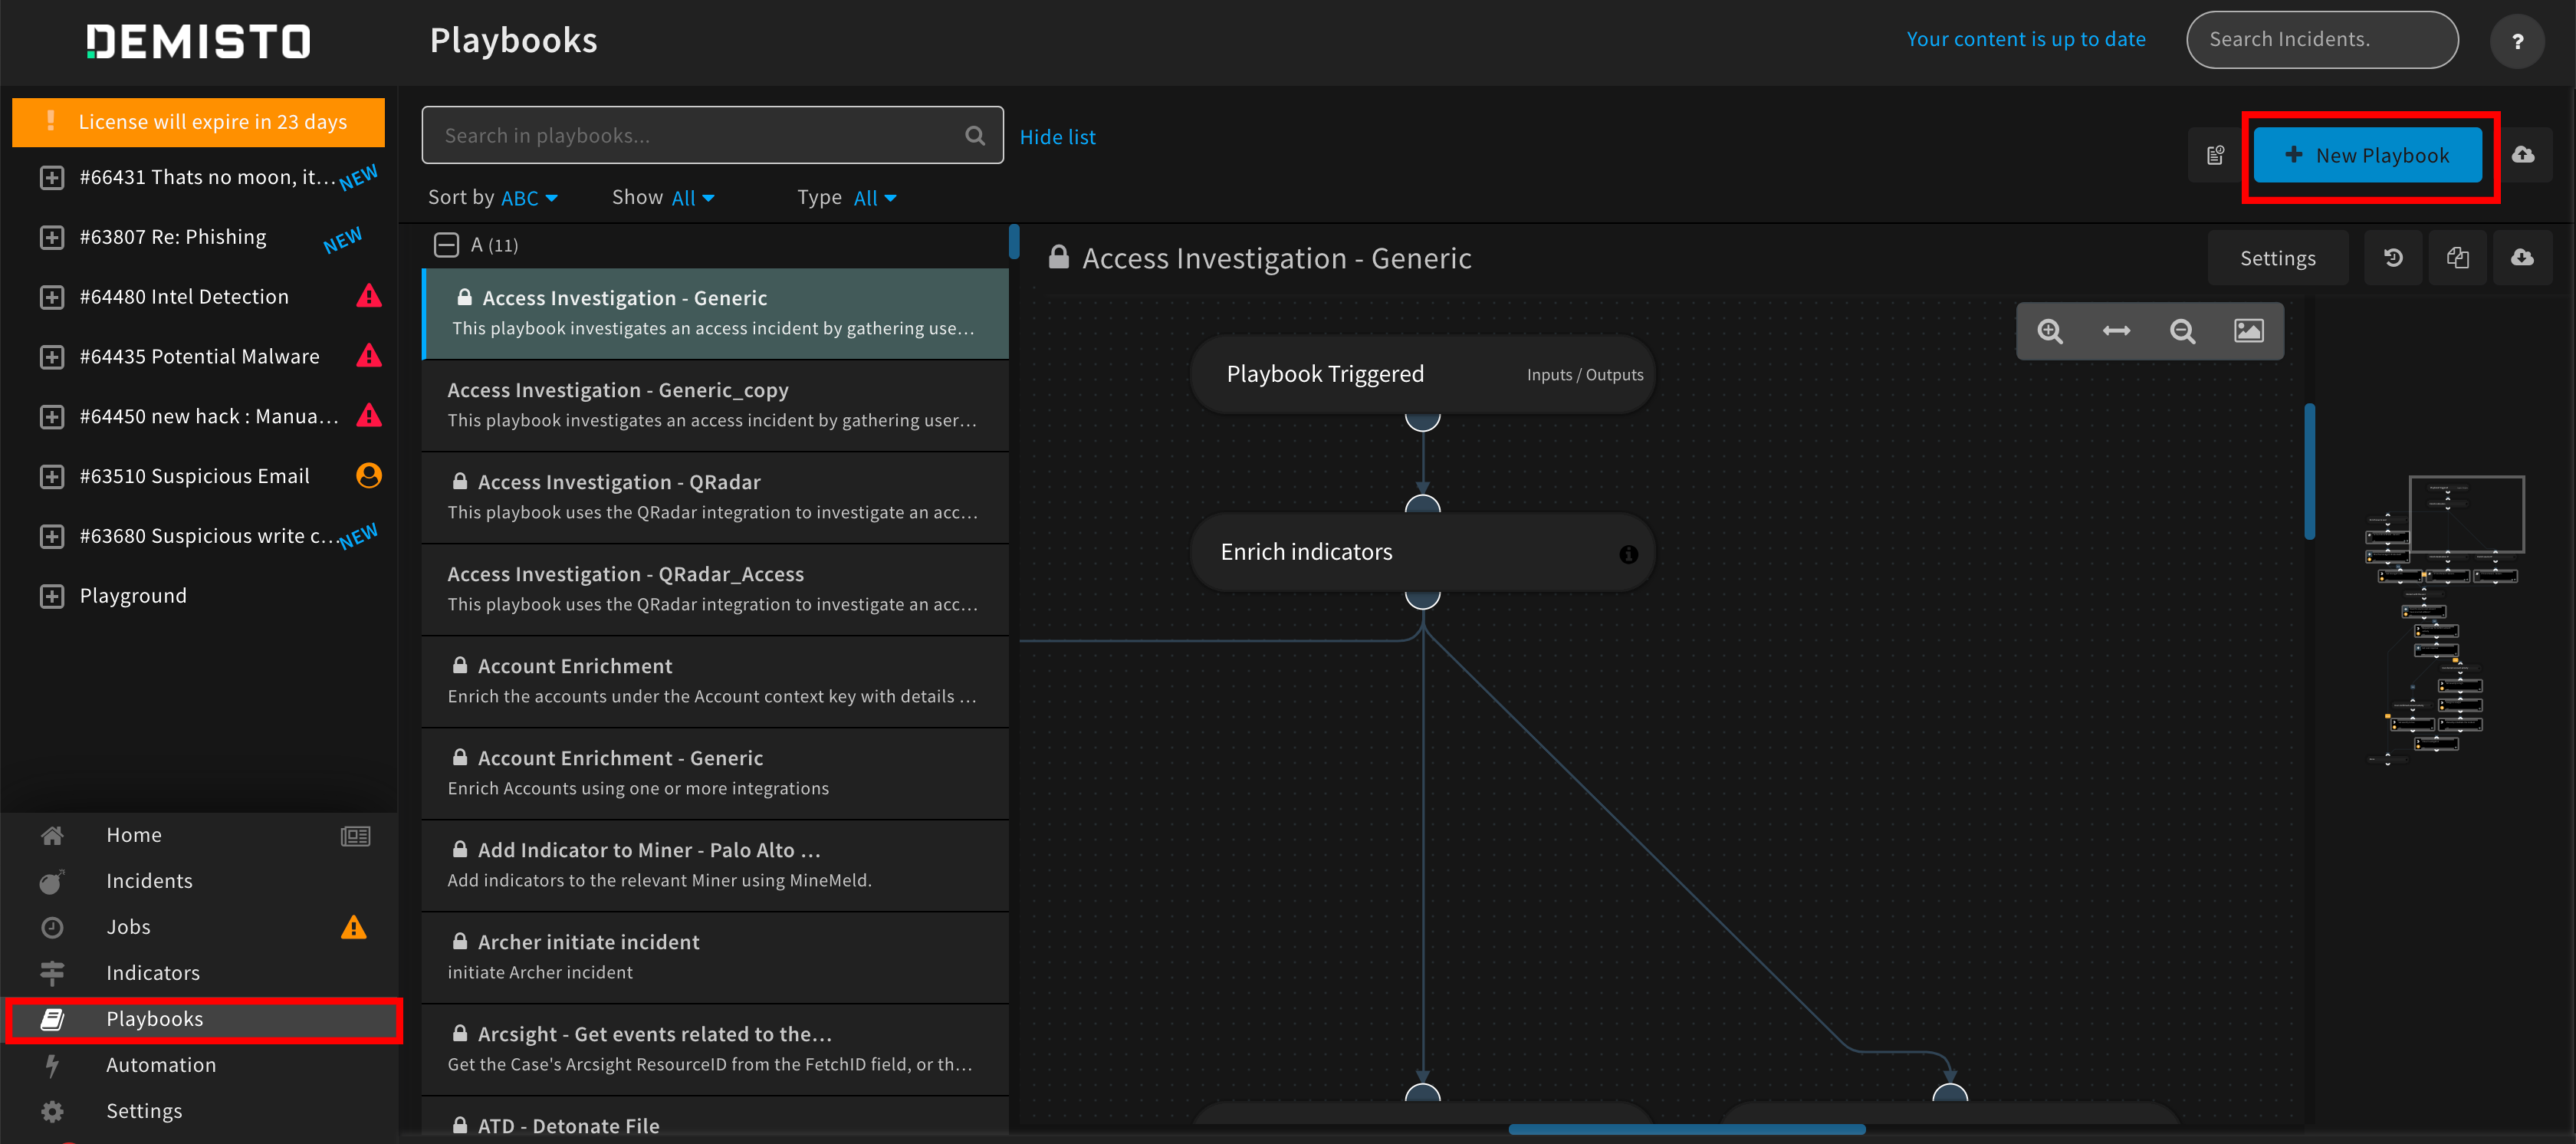Open the Sort by ABC dropdown
The image size is (2576, 1144).
point(529,197)
